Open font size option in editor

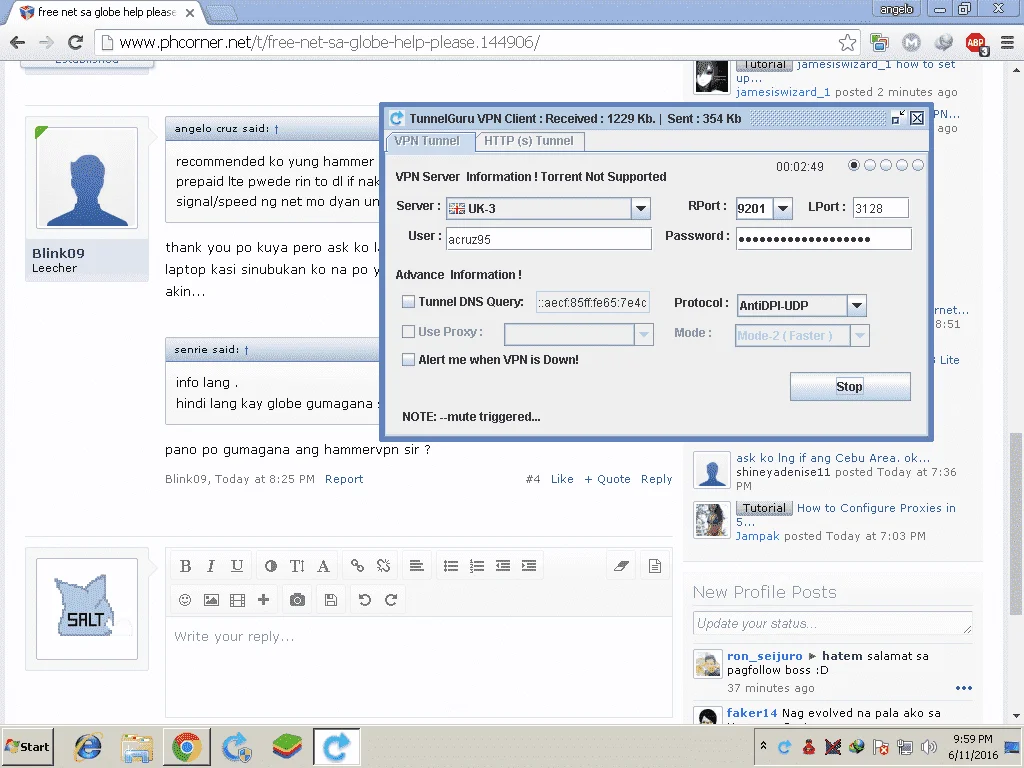click(x=297, y=566)
